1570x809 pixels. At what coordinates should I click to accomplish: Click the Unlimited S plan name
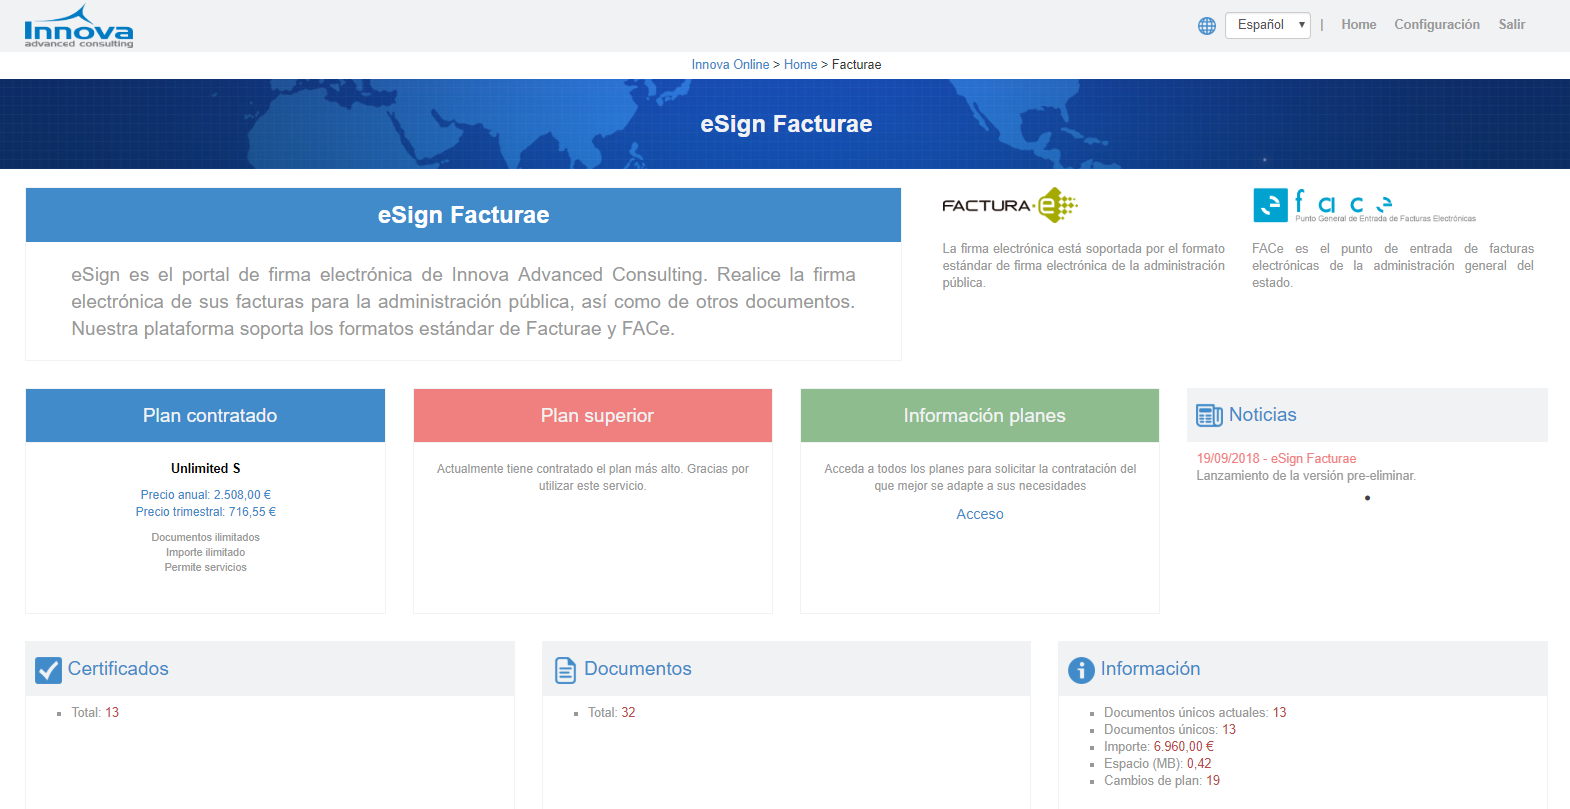coord(206,469)
